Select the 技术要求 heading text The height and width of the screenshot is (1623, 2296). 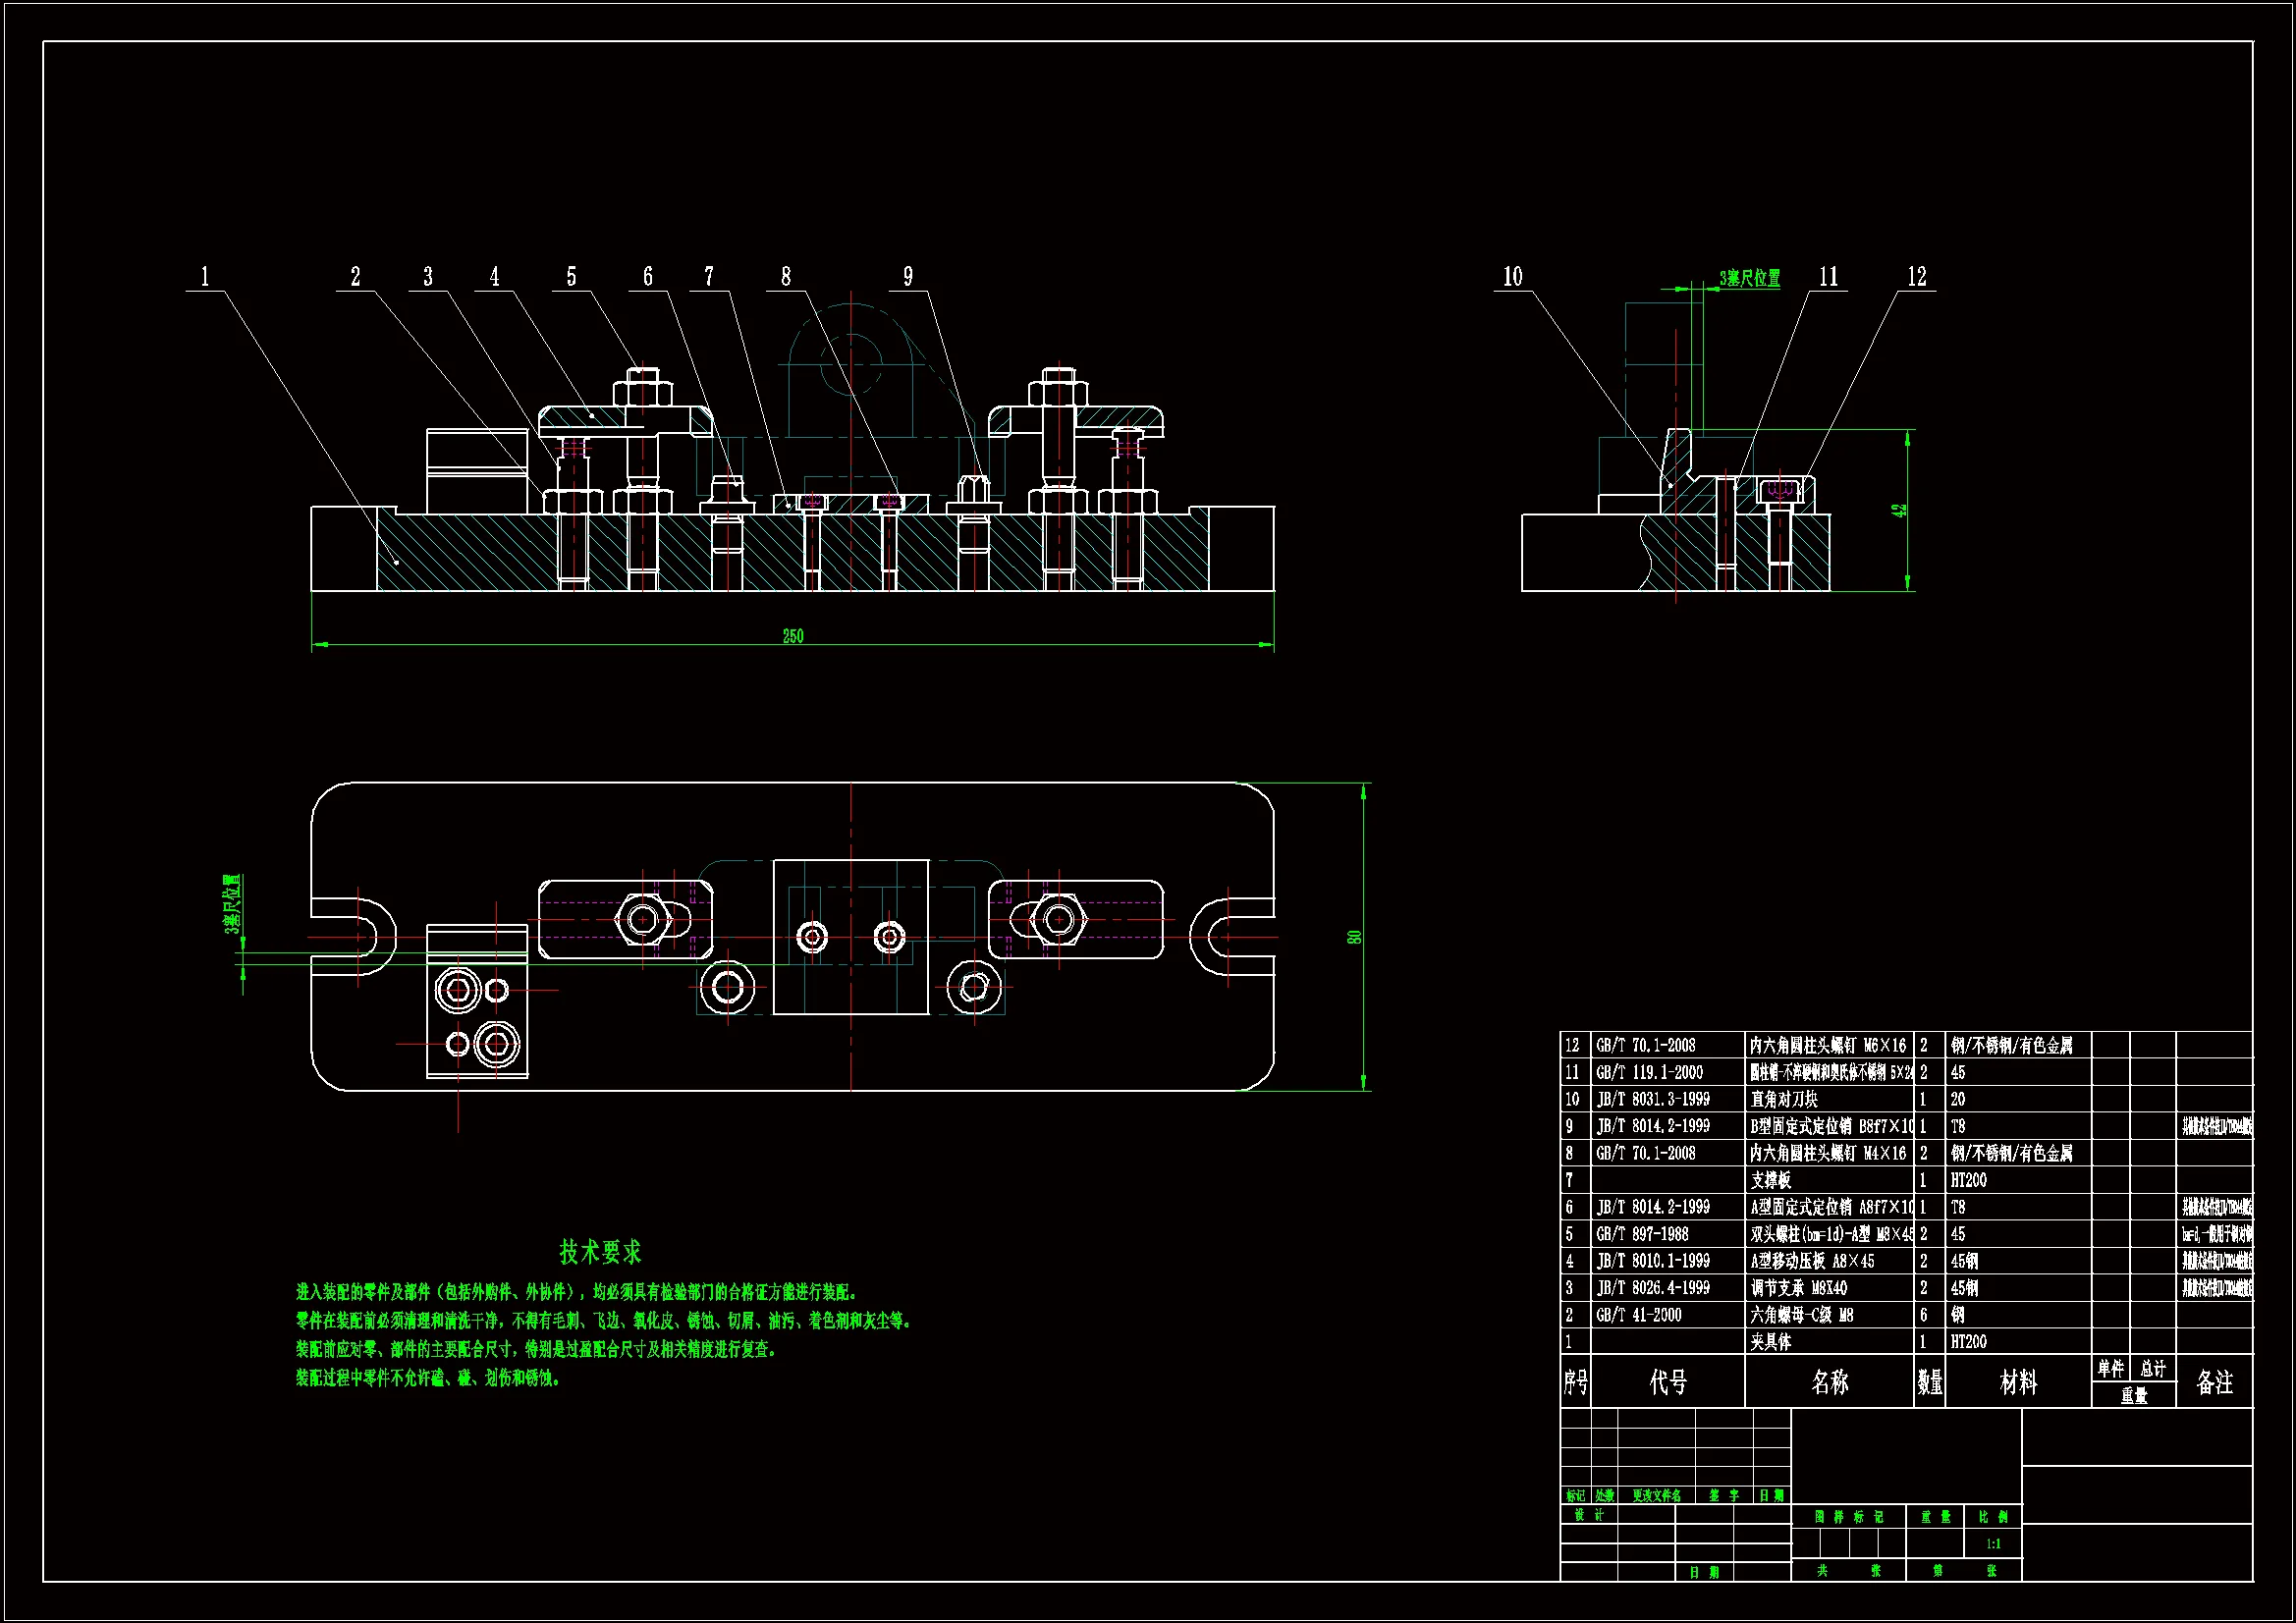(600, 1252)
